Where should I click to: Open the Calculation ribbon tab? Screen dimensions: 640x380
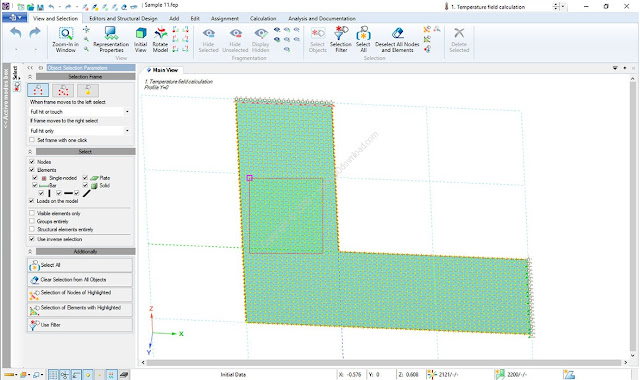(263, 18)
